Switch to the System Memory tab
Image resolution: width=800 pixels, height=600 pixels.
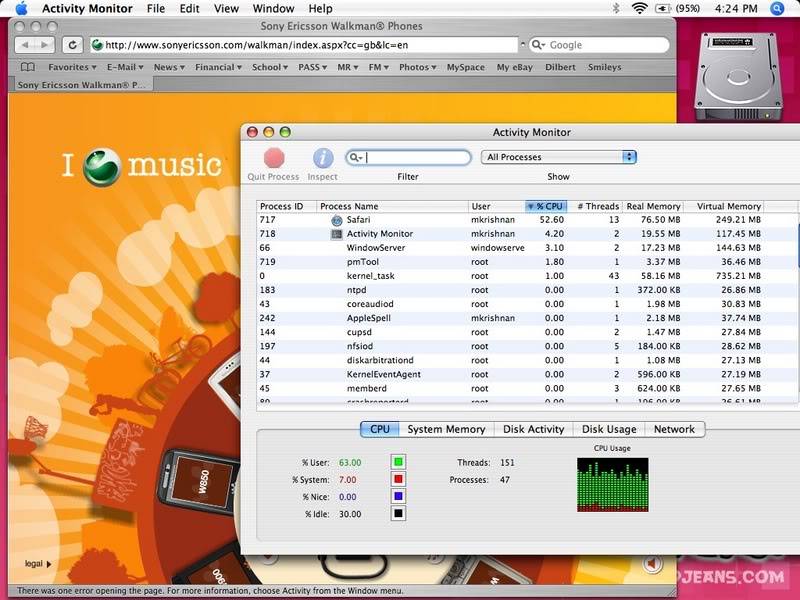coord(446,429)
